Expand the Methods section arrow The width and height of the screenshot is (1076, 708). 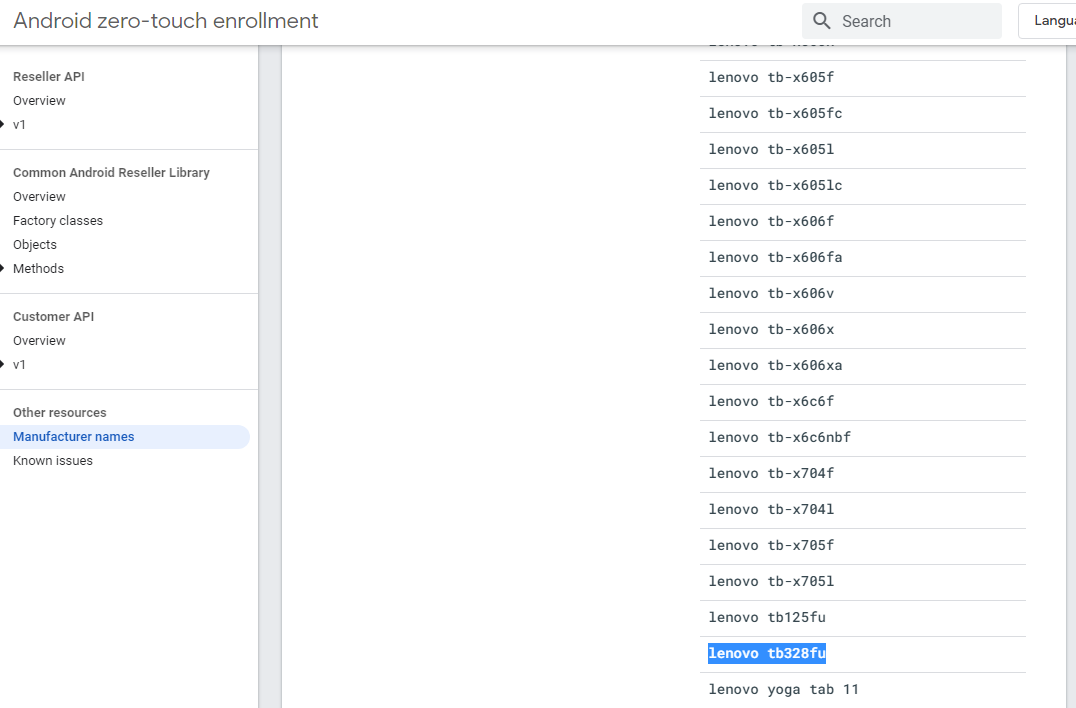(x=4, y=269)
